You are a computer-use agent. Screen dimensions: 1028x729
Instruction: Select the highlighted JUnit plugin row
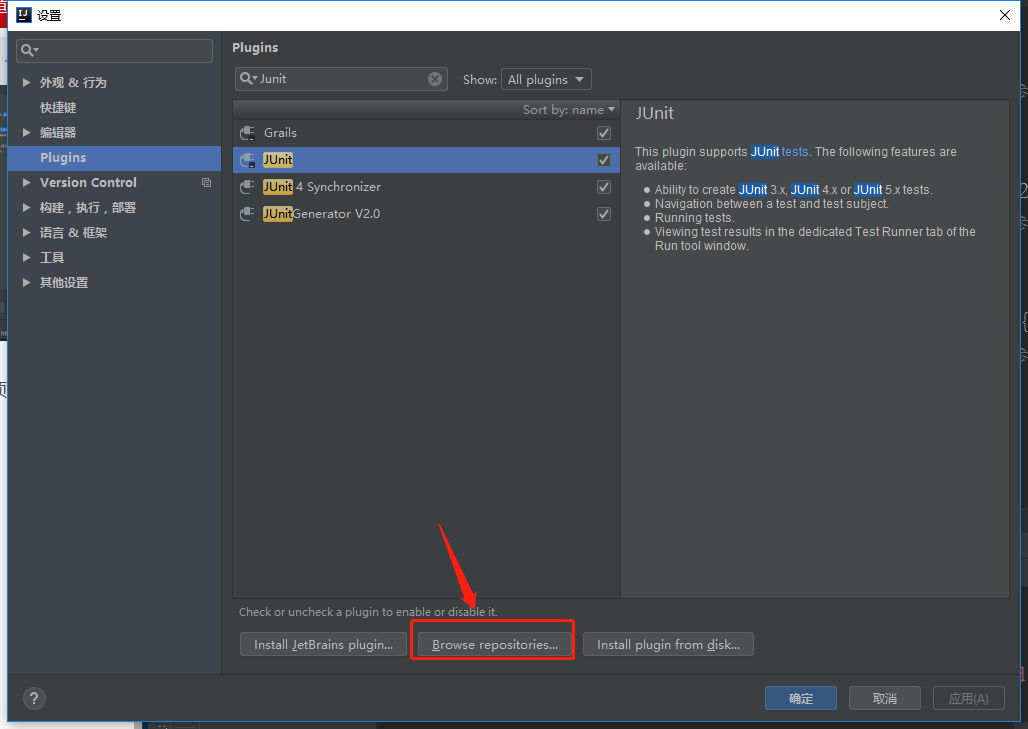[x=426, y=160]
